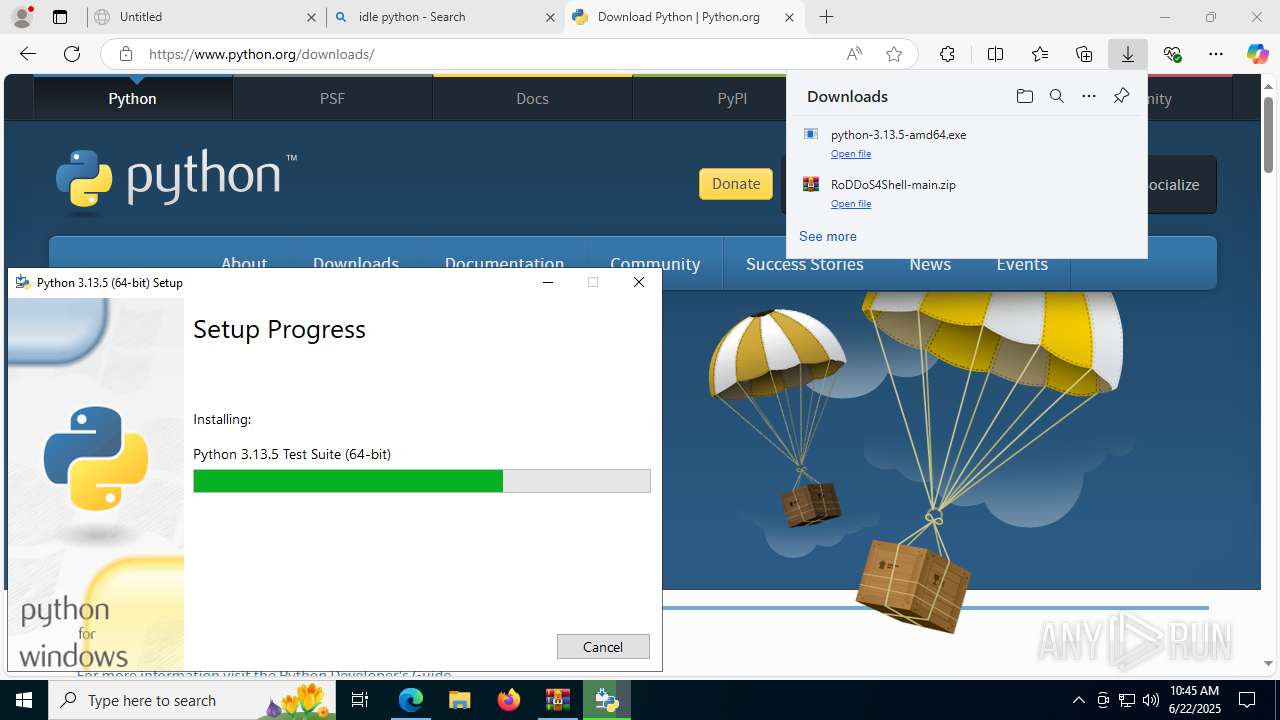Image resolution: width=1280 pixels, height=720 pixels.
Task: Open the PSF top navigation tab
Action: [332, 98]
